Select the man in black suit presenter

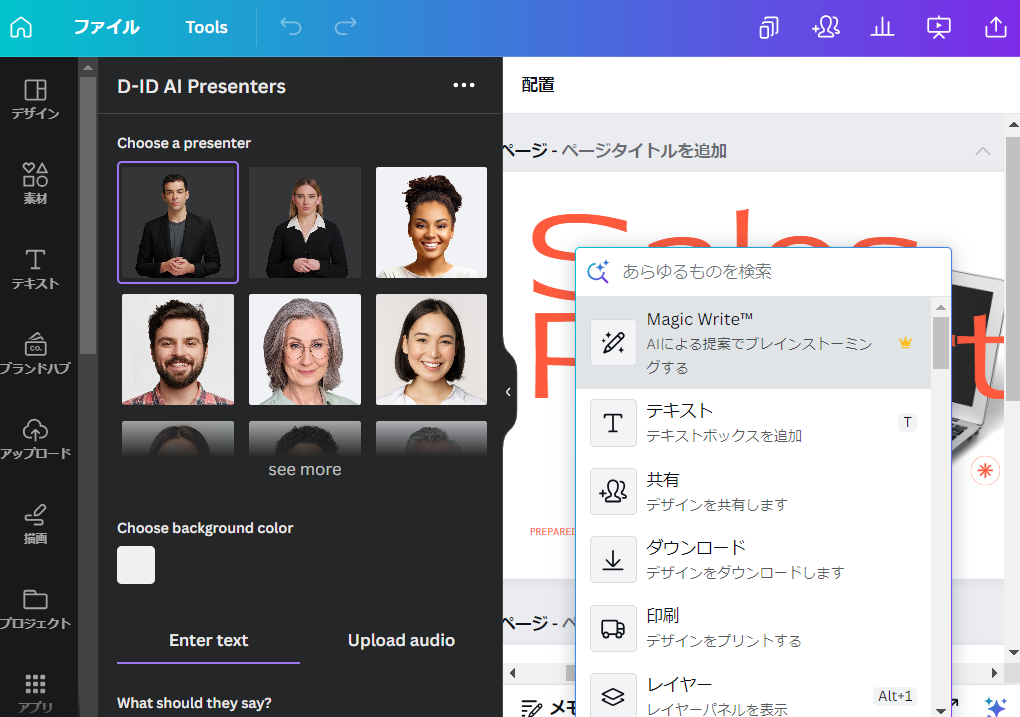[x=178, y=223]
